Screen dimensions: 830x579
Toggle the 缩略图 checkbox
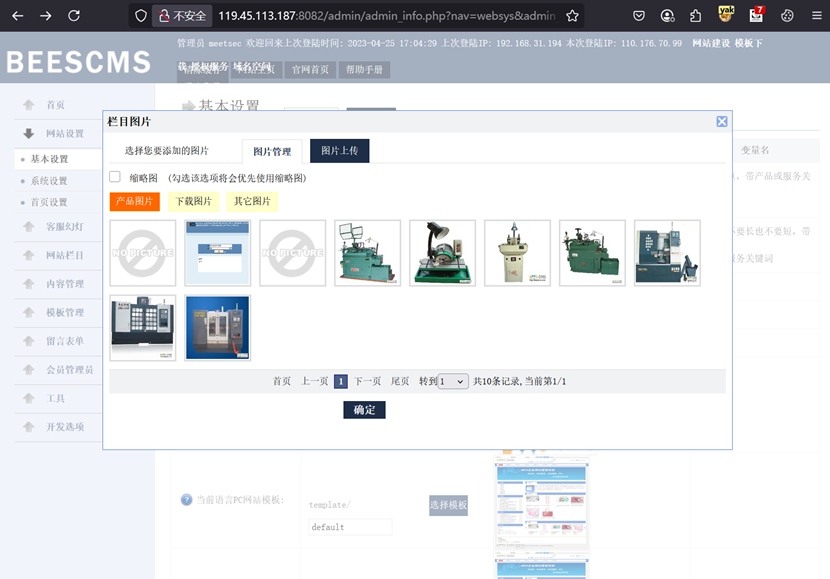(x=115, y=177)
